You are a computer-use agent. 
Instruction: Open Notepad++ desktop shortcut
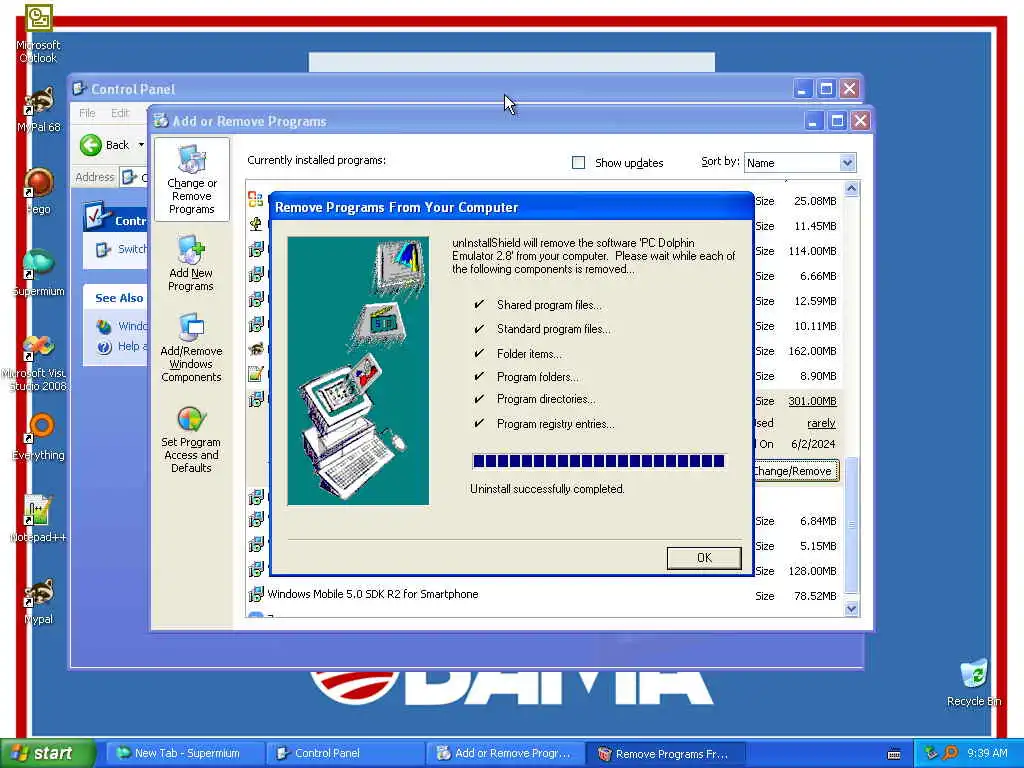click(38, 519)
